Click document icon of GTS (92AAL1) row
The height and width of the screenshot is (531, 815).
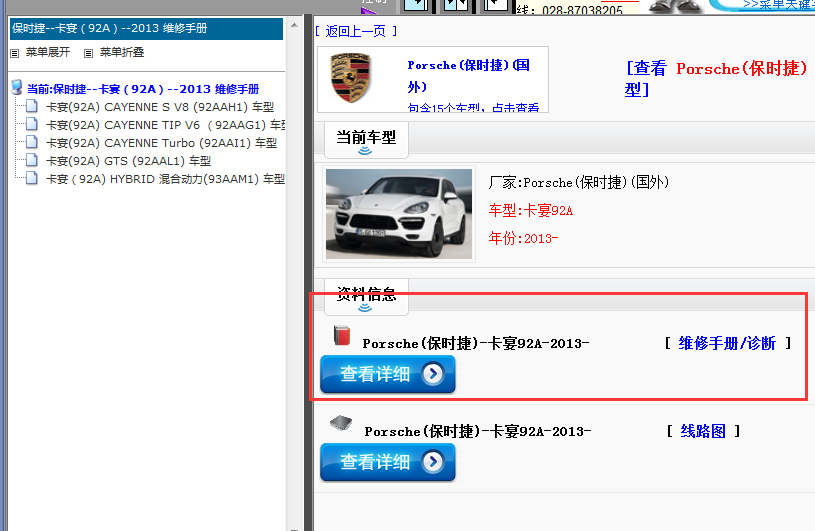[x=32, y=160]
